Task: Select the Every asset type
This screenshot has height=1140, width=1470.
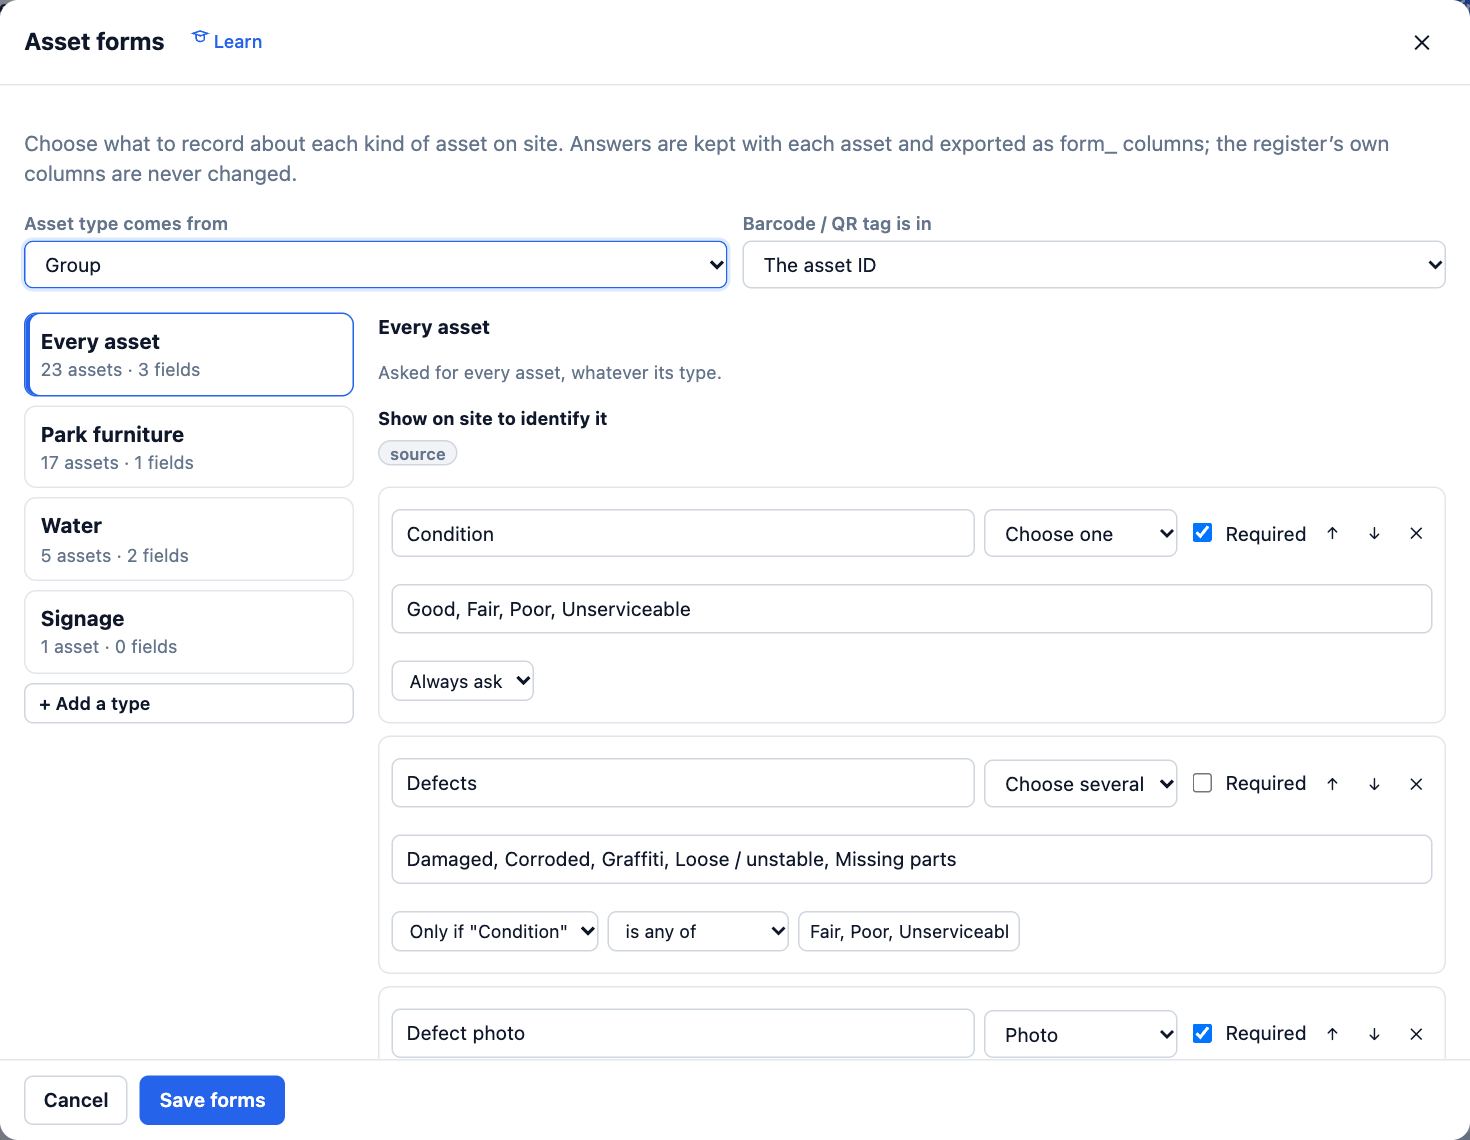Action: pyautogui.click(x=189, y=355)
